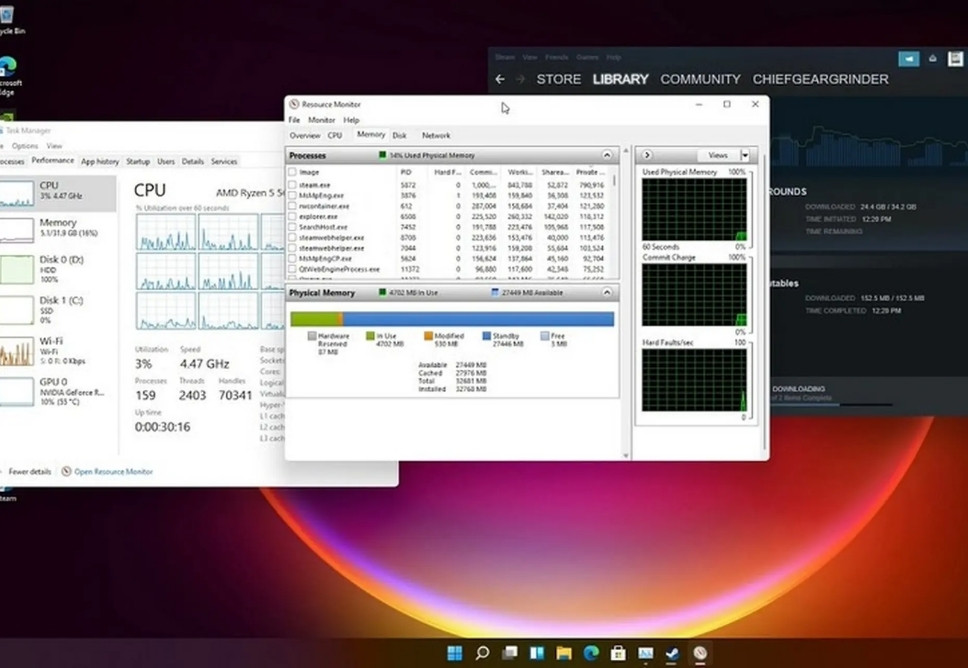Open File Explorer from the taskbar
The width and height of the screenshot is (968, 668).
(564, 654)
